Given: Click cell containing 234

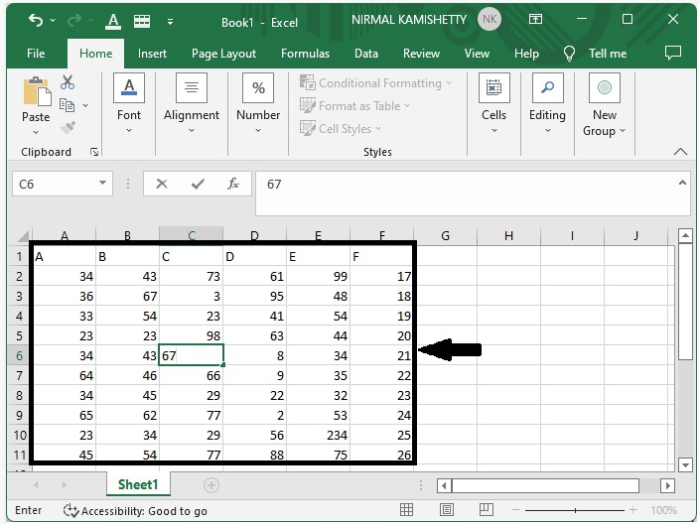Looking at the screenshot, I should pos(318,435).
